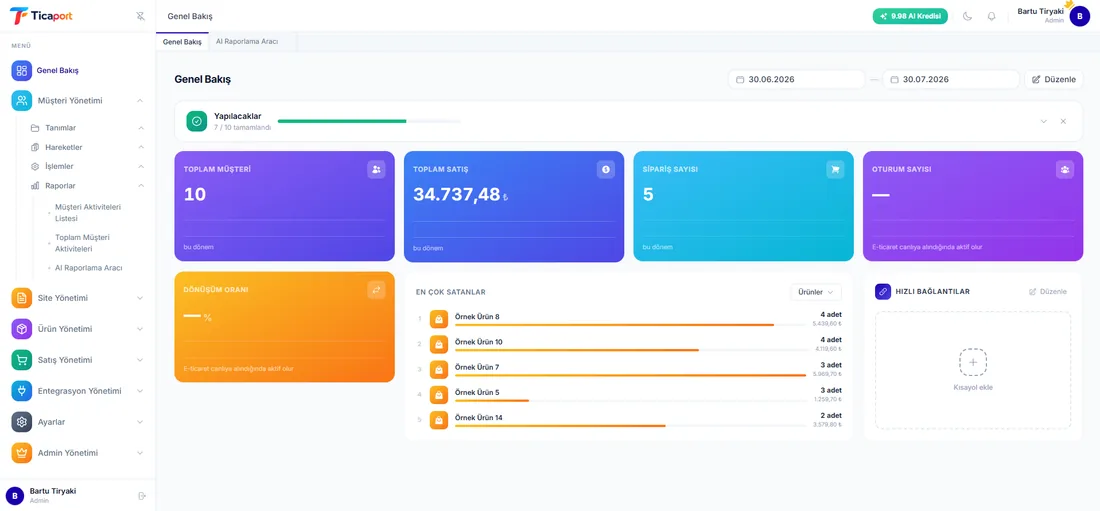Click the Yapılacaklar checkmark icon

(x=196, y=121)
